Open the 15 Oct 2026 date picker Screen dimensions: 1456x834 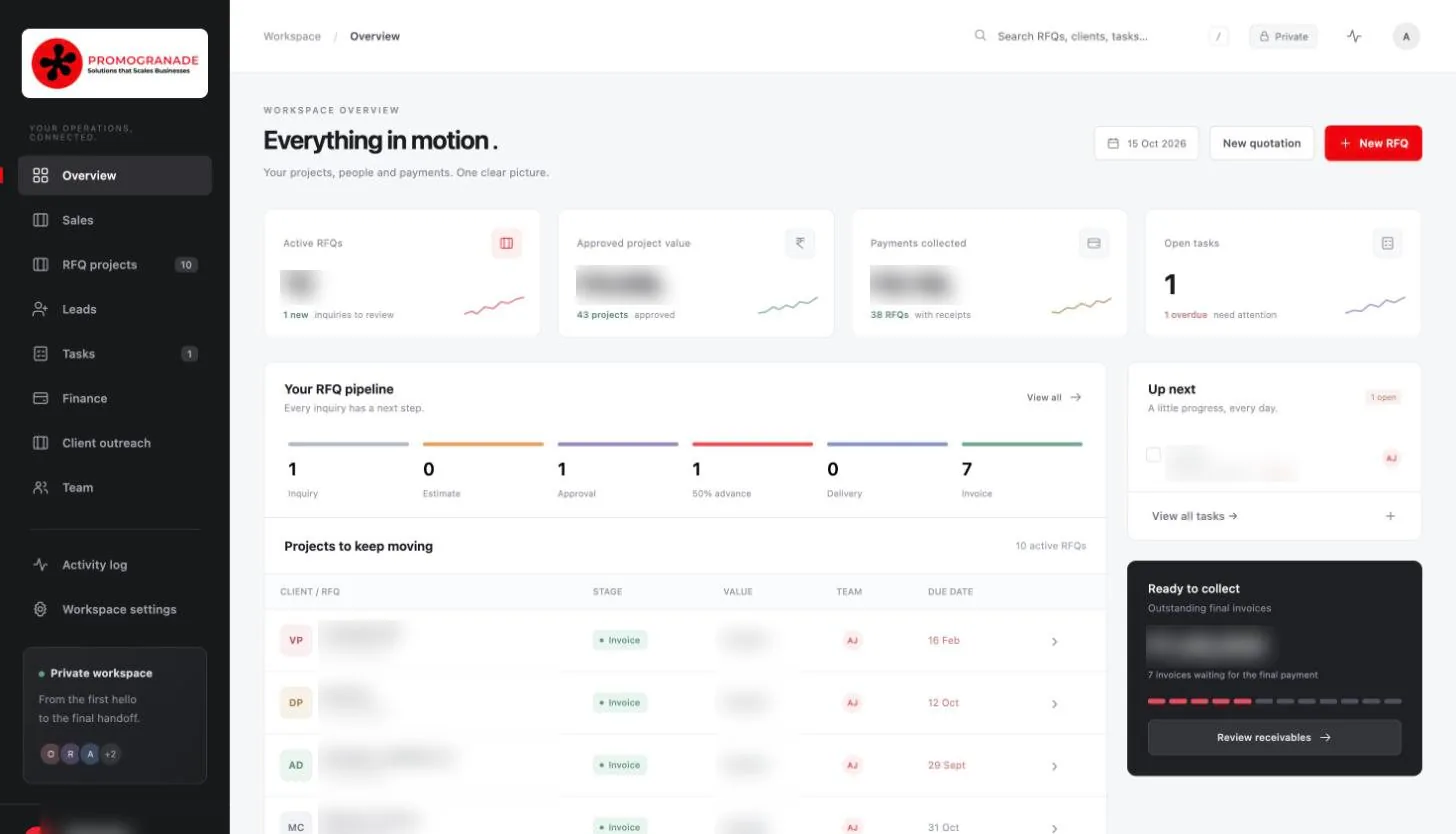pos(1146,143)
